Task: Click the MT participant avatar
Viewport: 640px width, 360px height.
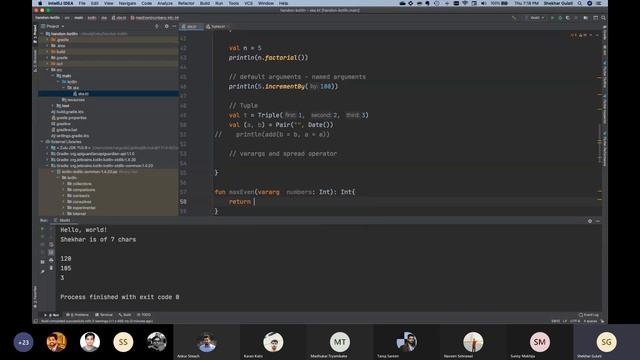Action: (340, 342)
